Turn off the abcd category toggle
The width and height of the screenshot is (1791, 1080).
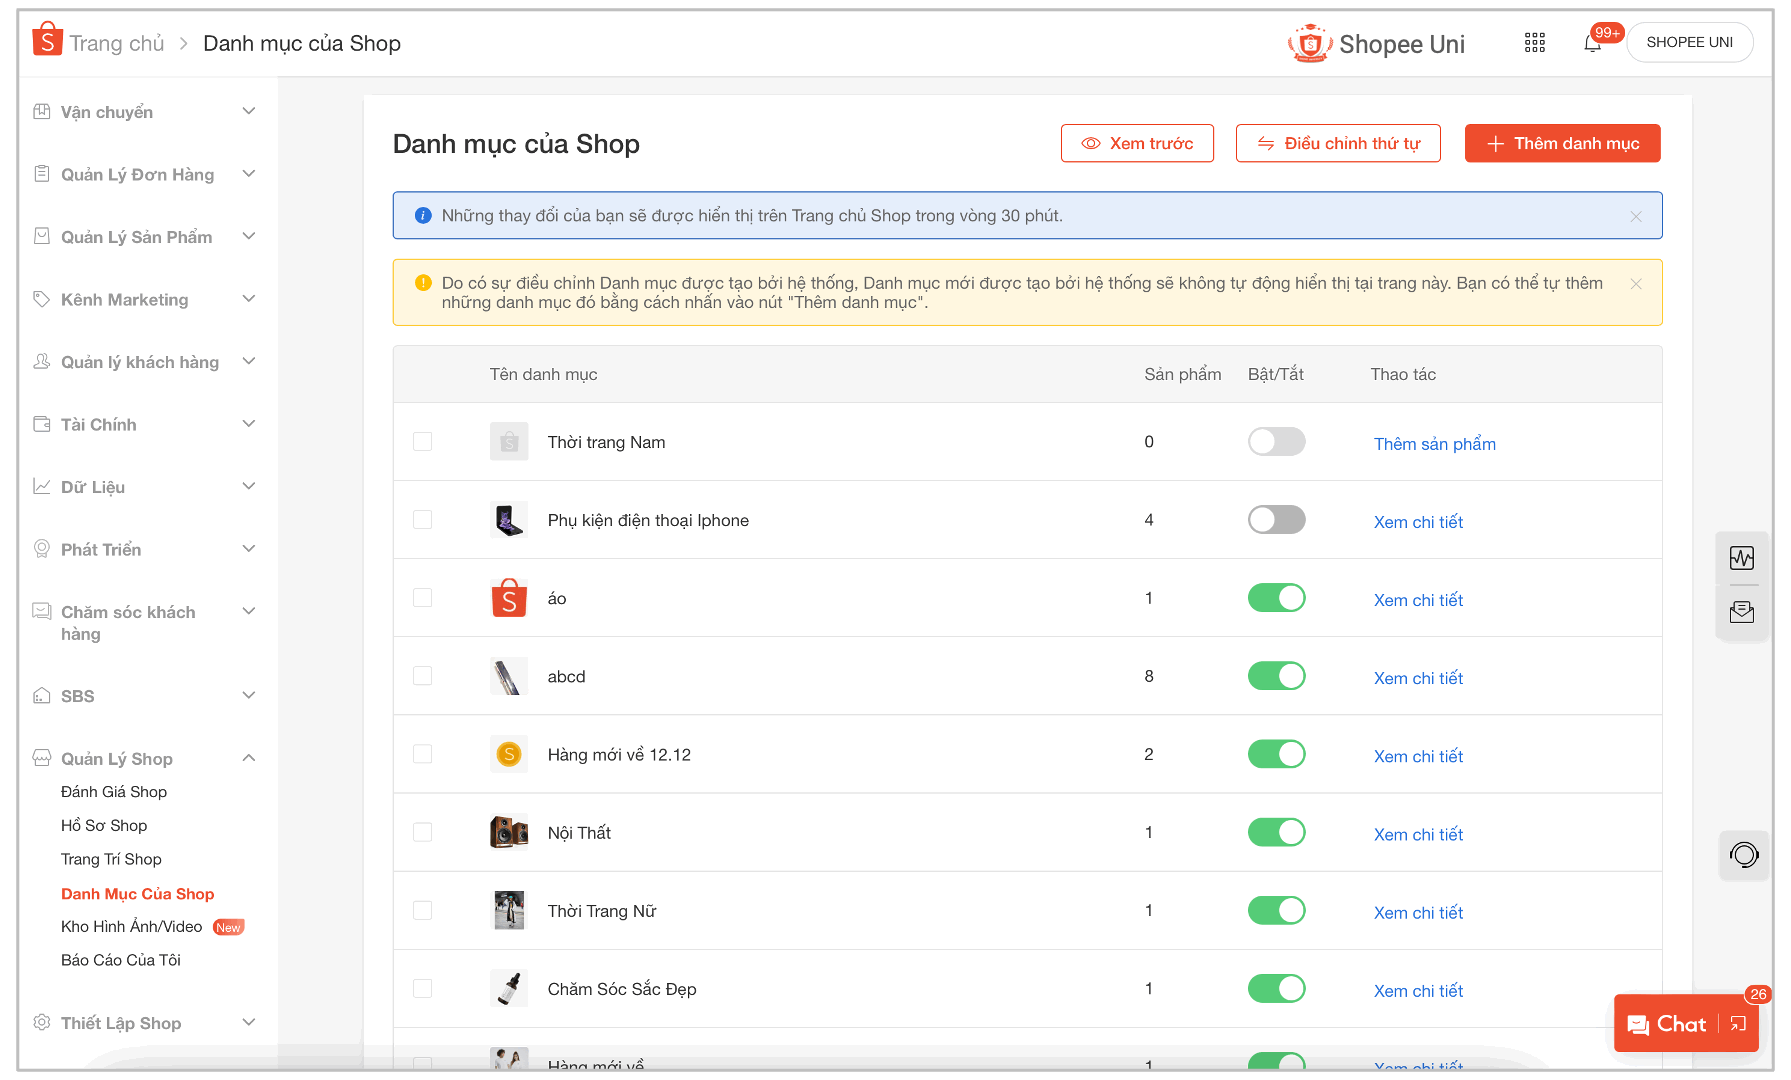pos(1276,676)
